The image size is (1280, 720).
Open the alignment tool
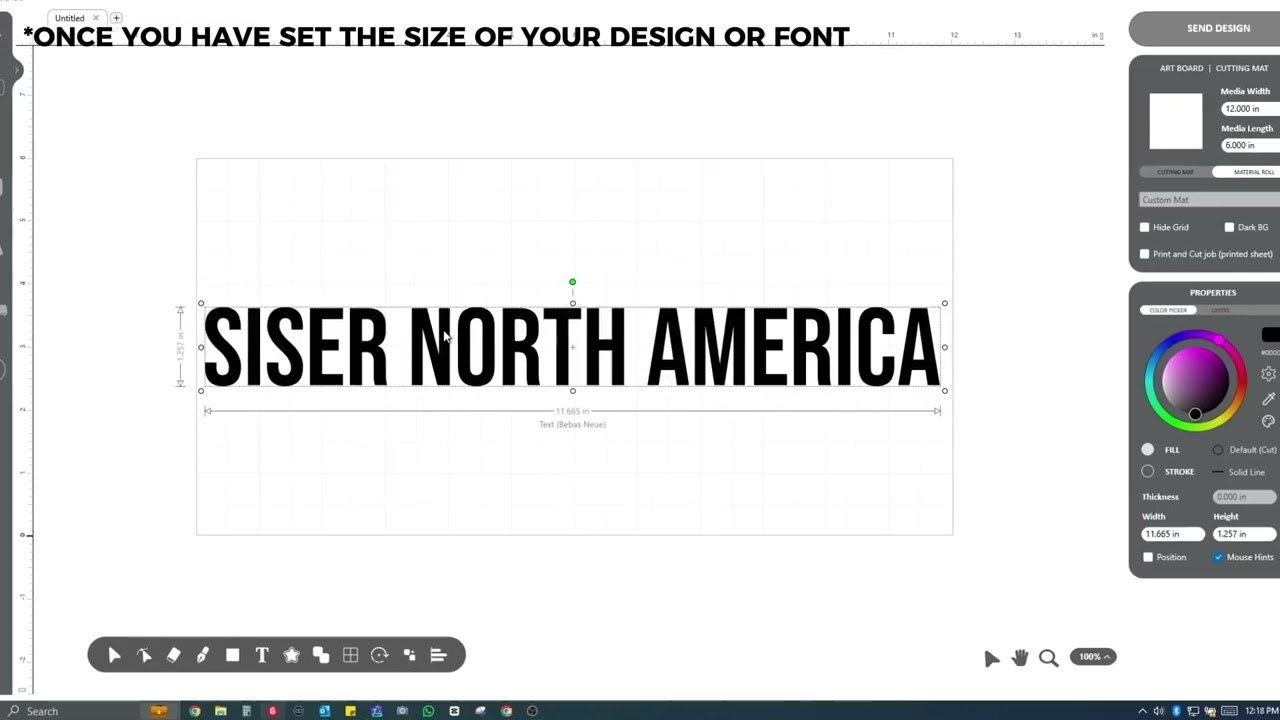pyautogui.click(x=438, y=655)
